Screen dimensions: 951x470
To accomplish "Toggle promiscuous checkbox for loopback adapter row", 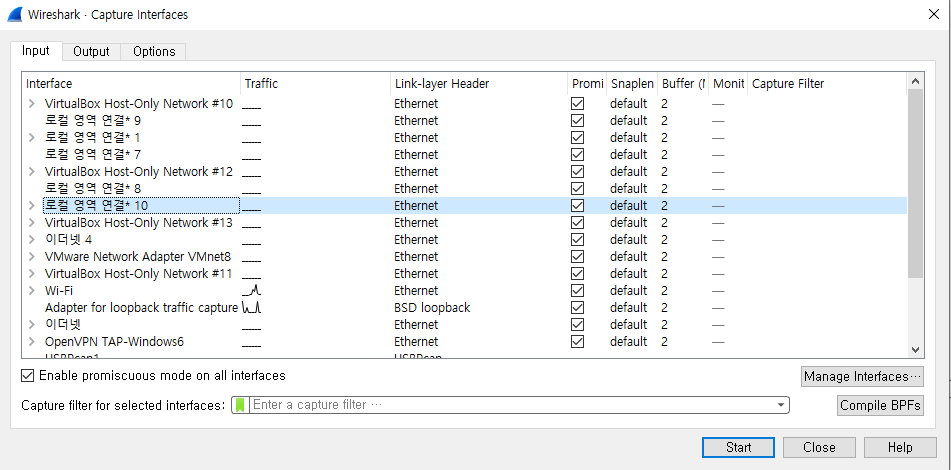I will pyautogui.click(x=577, y=307).
